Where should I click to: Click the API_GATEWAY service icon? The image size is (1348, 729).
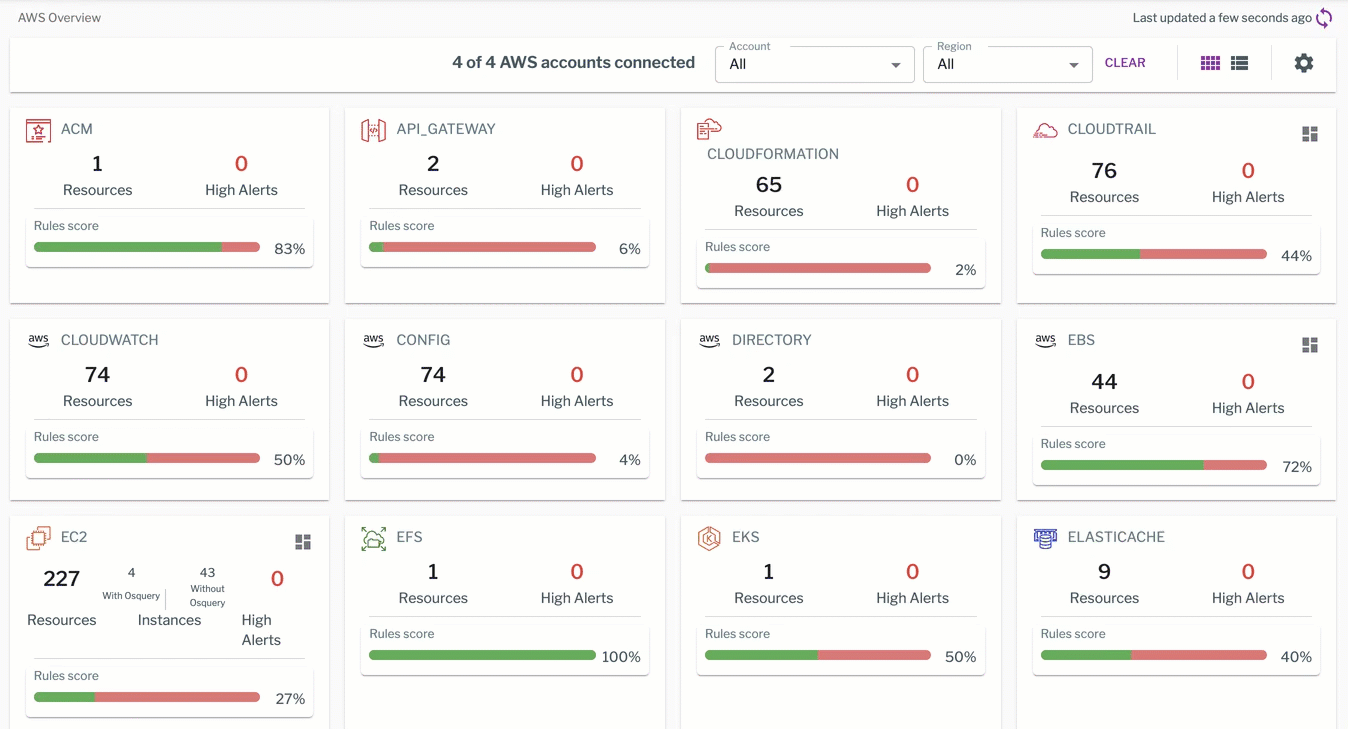pyautogui.click(x=373, y=130)
